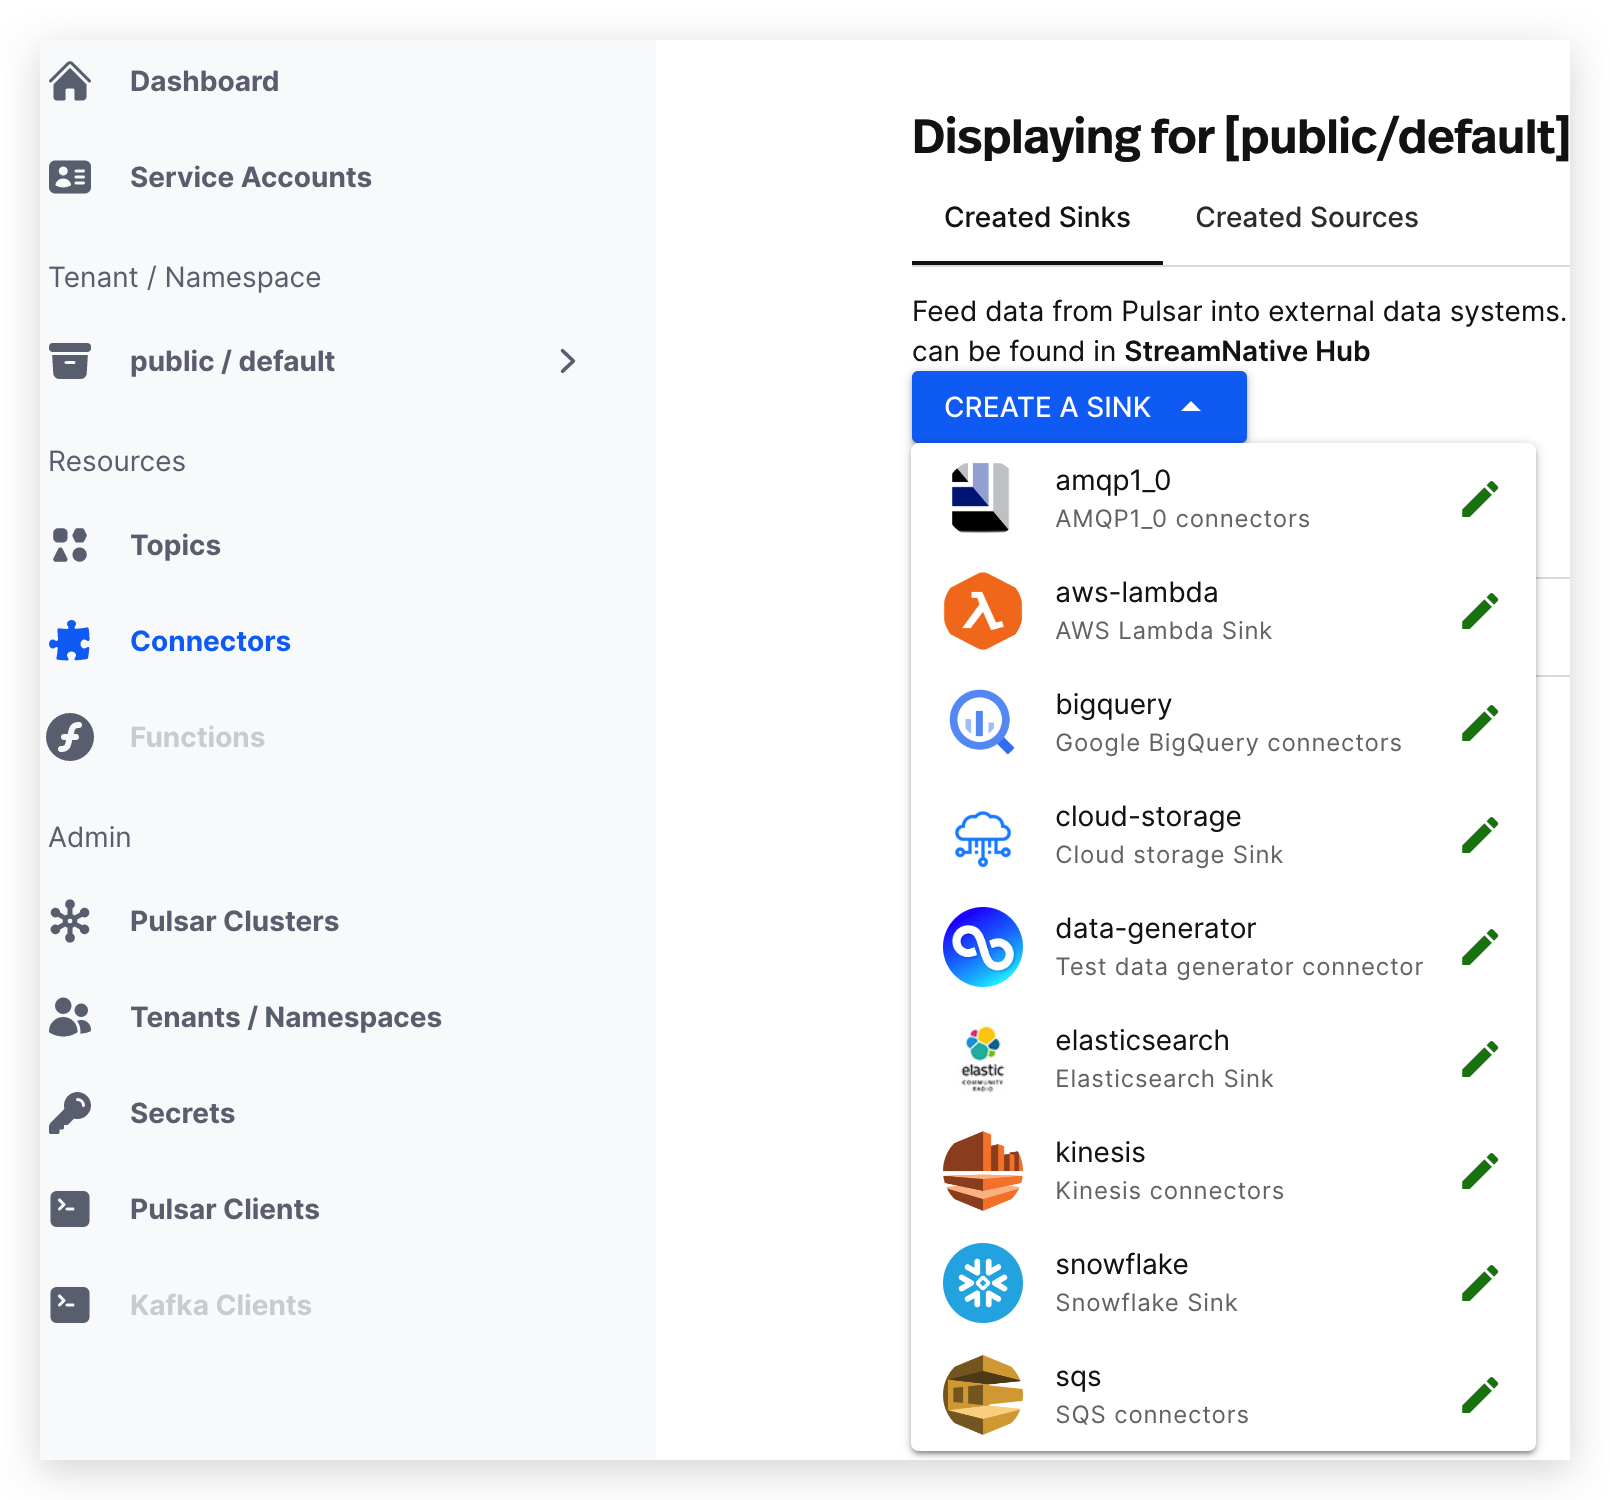Click the bigquery magnifier logo

tap(982, 722)
